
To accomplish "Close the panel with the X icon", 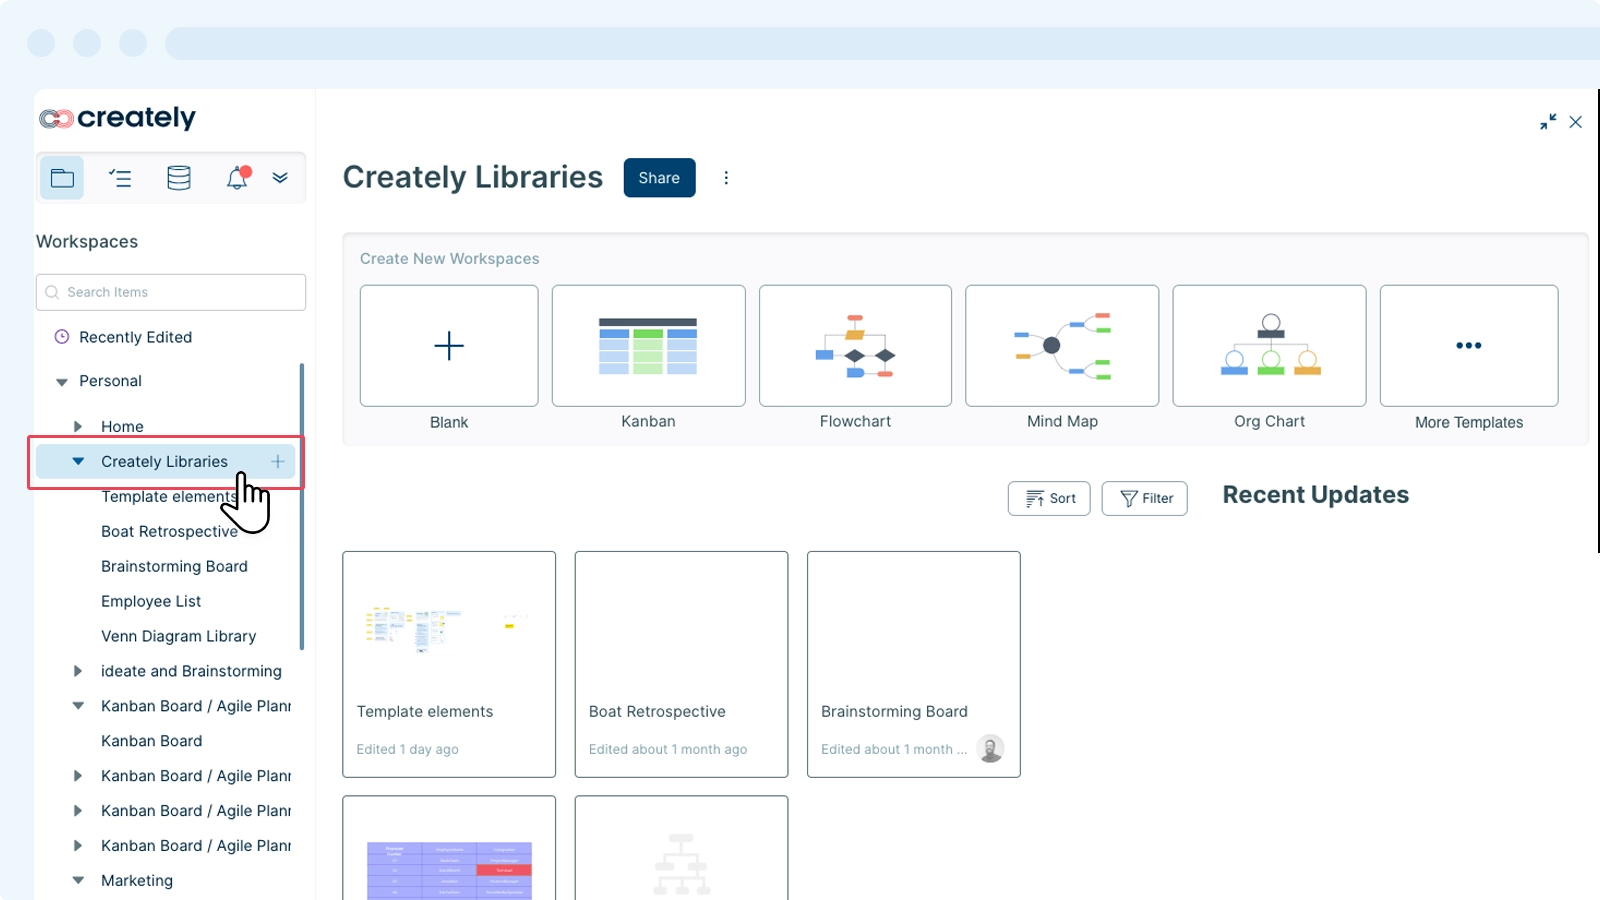I will pyautogui.click(x=1576, y=122).
